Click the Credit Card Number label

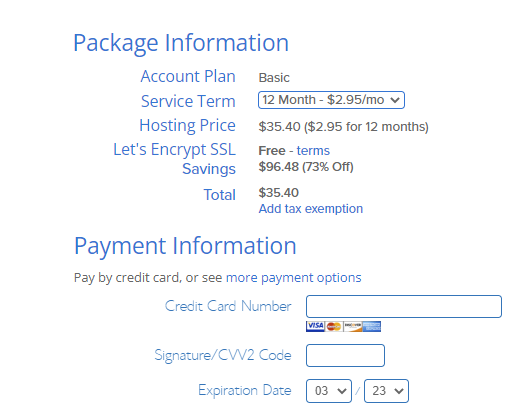(x=228, y=306)
